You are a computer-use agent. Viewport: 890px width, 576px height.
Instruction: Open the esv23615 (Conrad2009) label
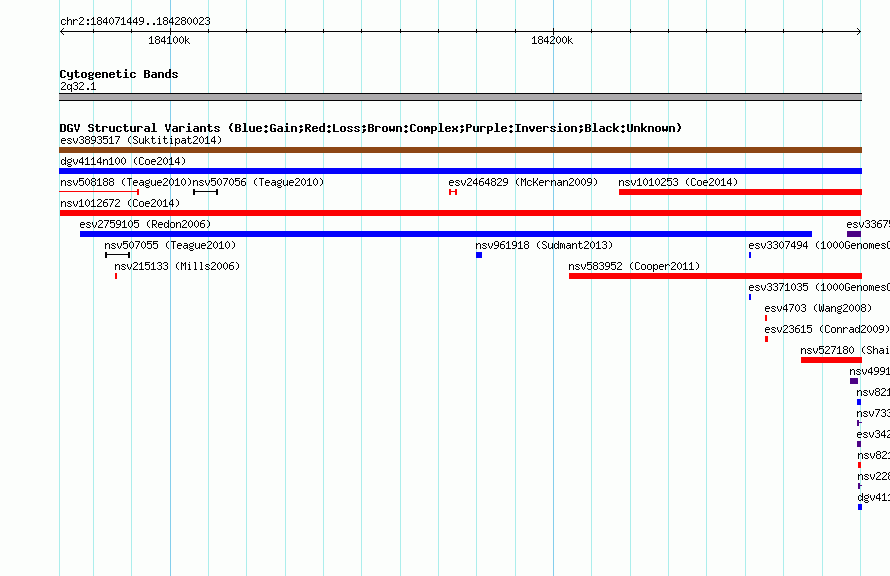click(826, 329)
